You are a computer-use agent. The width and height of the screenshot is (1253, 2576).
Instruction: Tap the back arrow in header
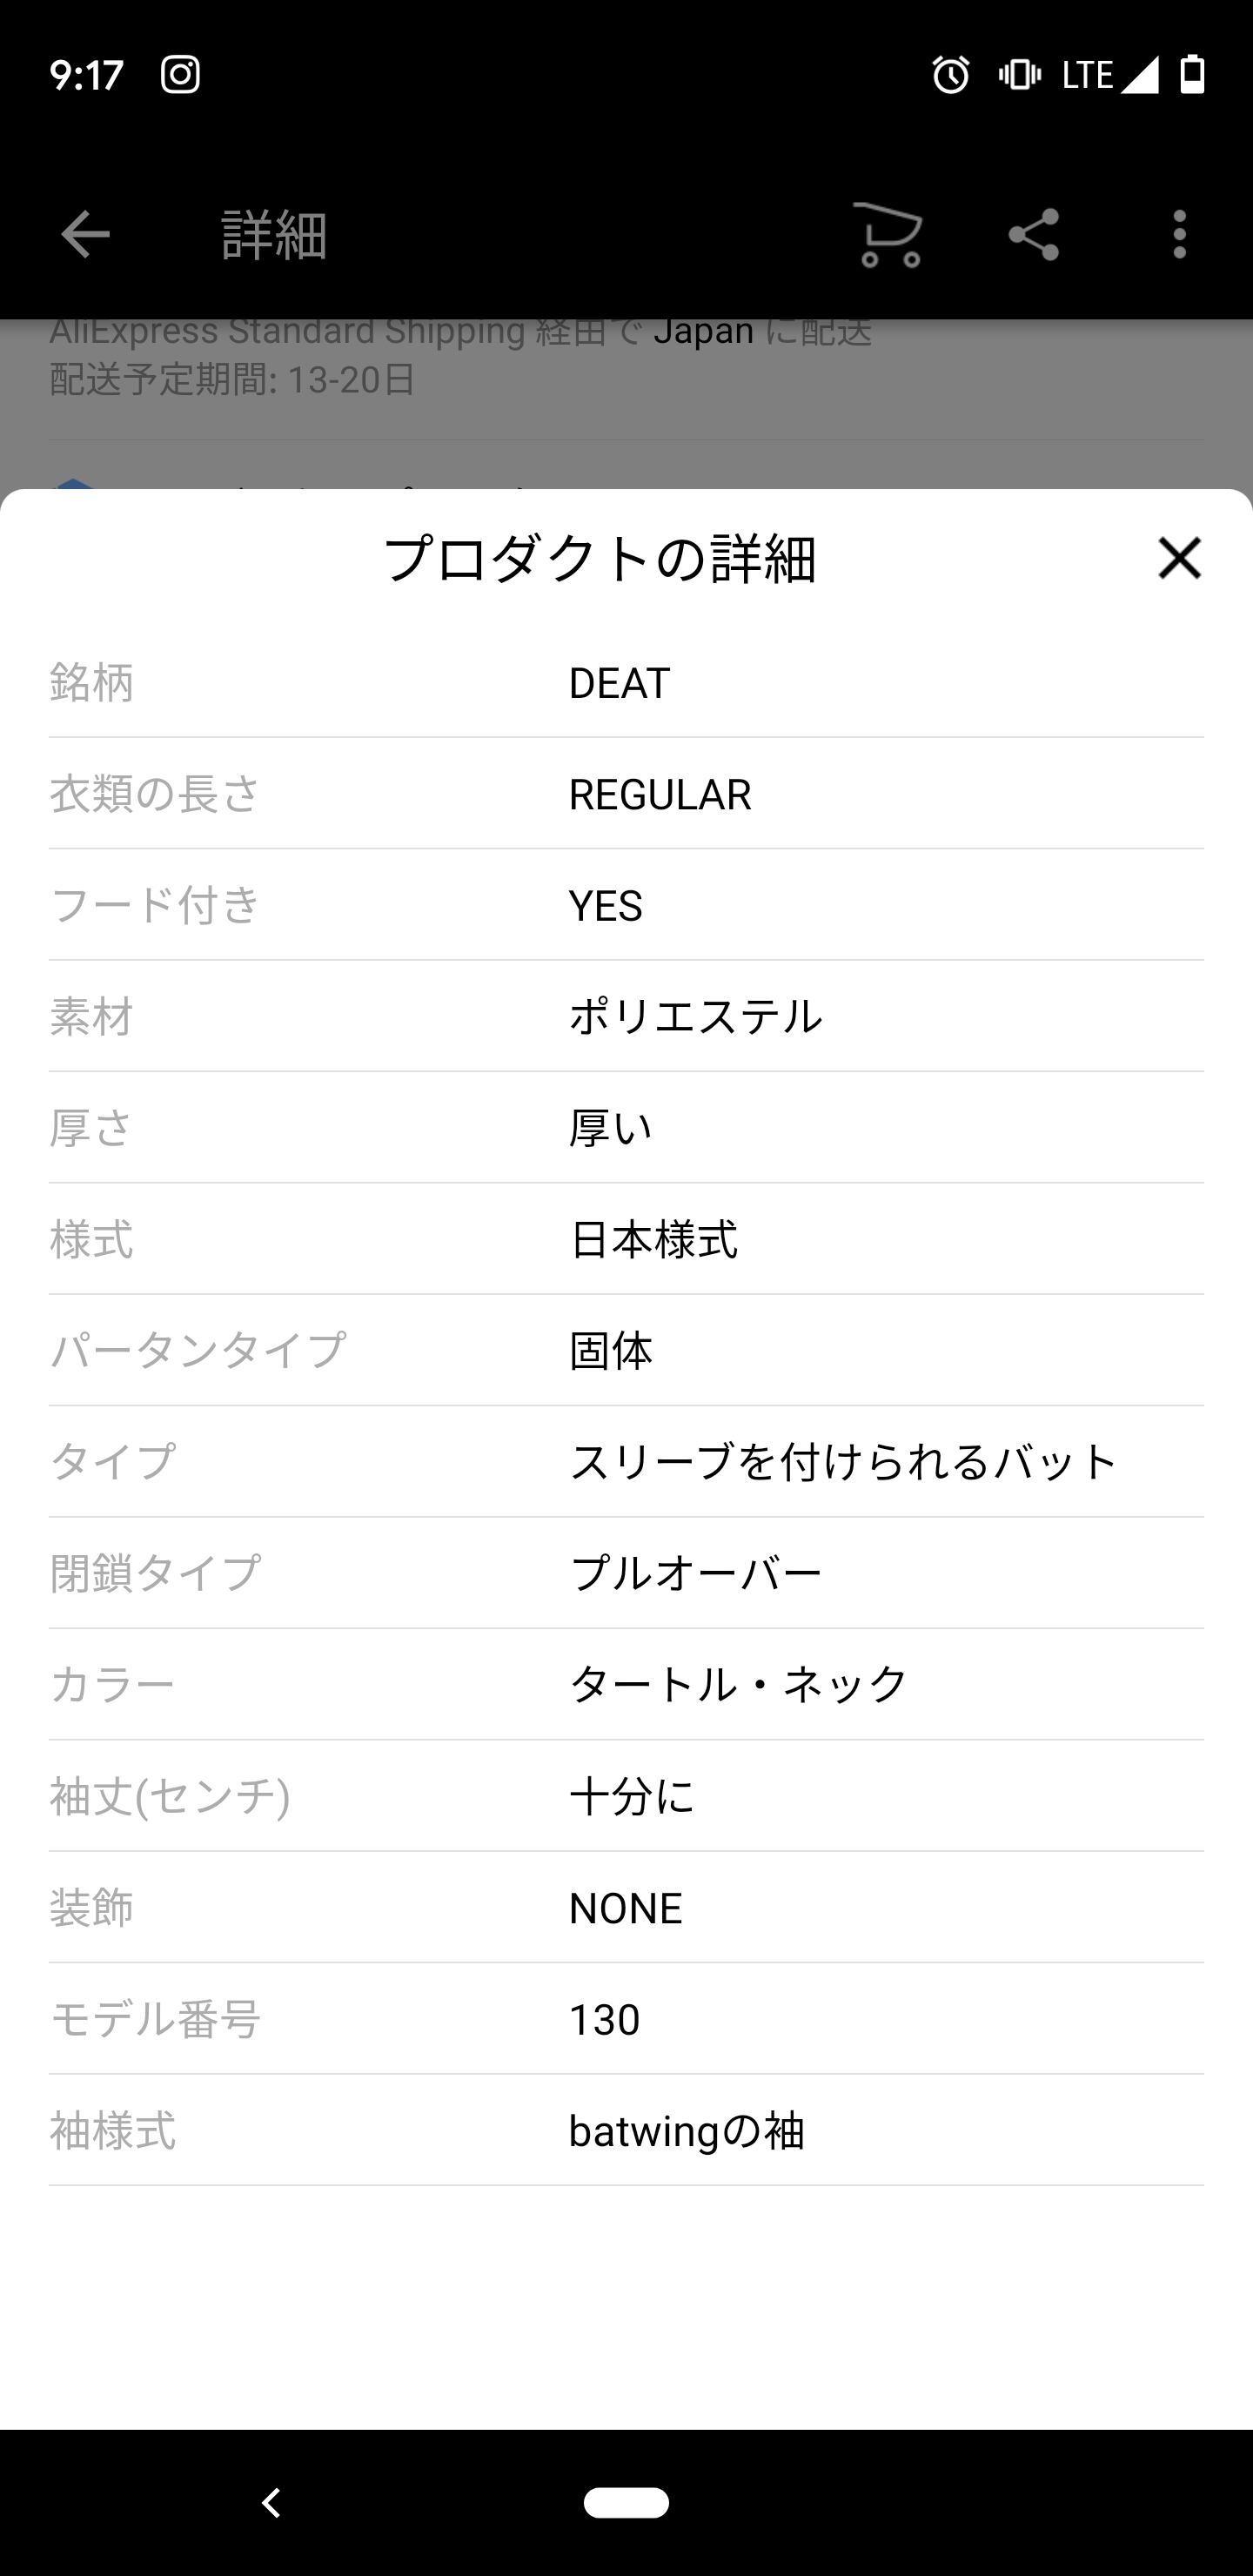click(x=85, y=235)
